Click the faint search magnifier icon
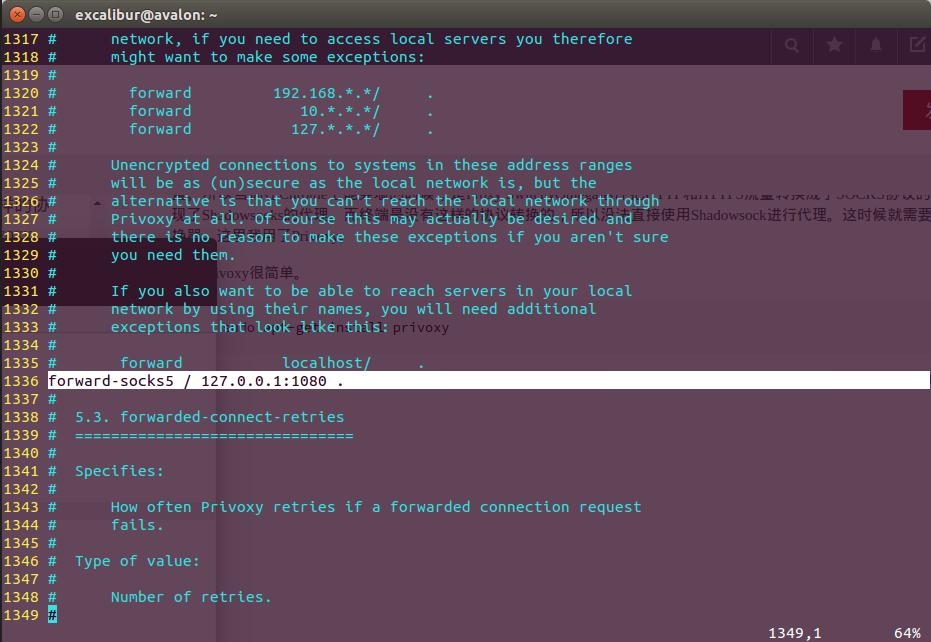Viewport: 931px width, 642px height. coord(792,45)
